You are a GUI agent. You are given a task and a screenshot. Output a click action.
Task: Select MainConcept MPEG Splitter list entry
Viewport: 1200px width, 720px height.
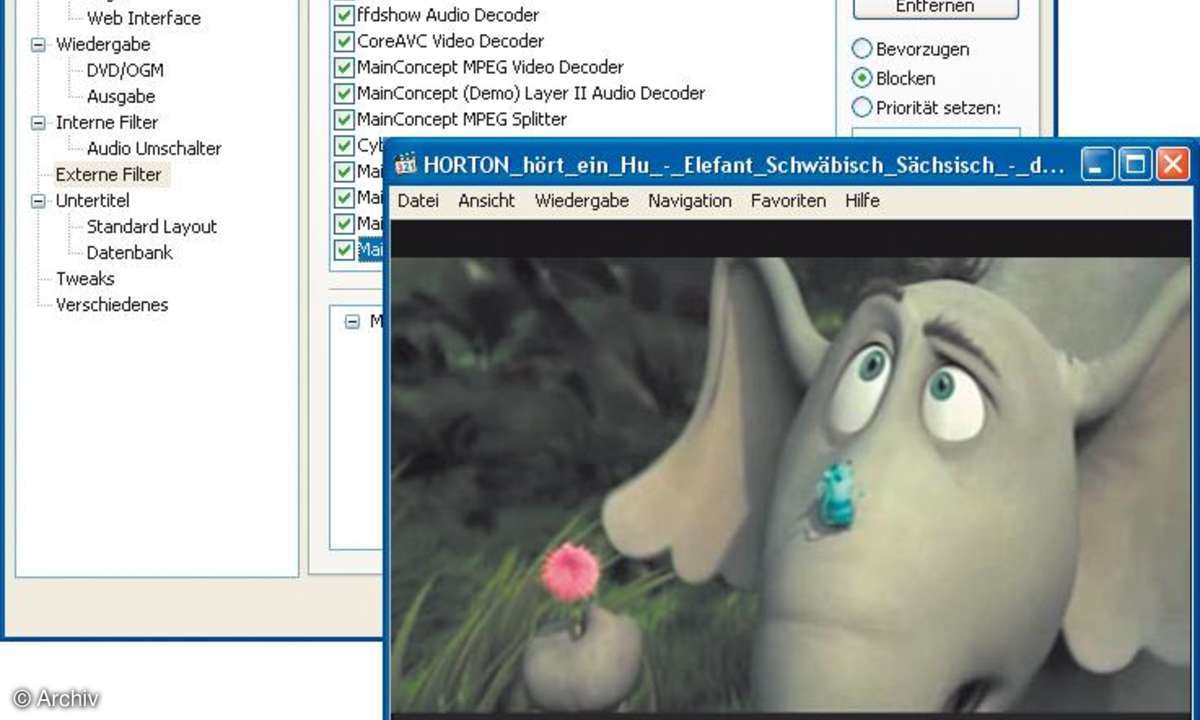coord(462,120)
